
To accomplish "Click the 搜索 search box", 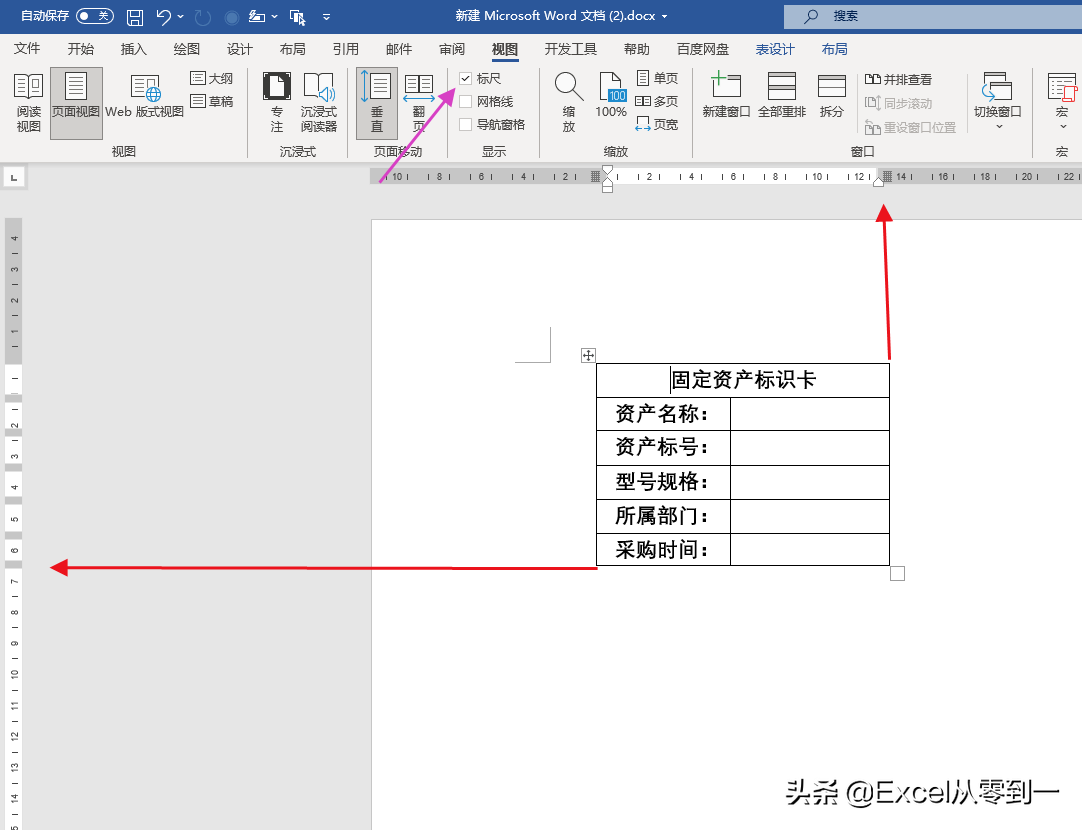I will (x=933, y=17).
